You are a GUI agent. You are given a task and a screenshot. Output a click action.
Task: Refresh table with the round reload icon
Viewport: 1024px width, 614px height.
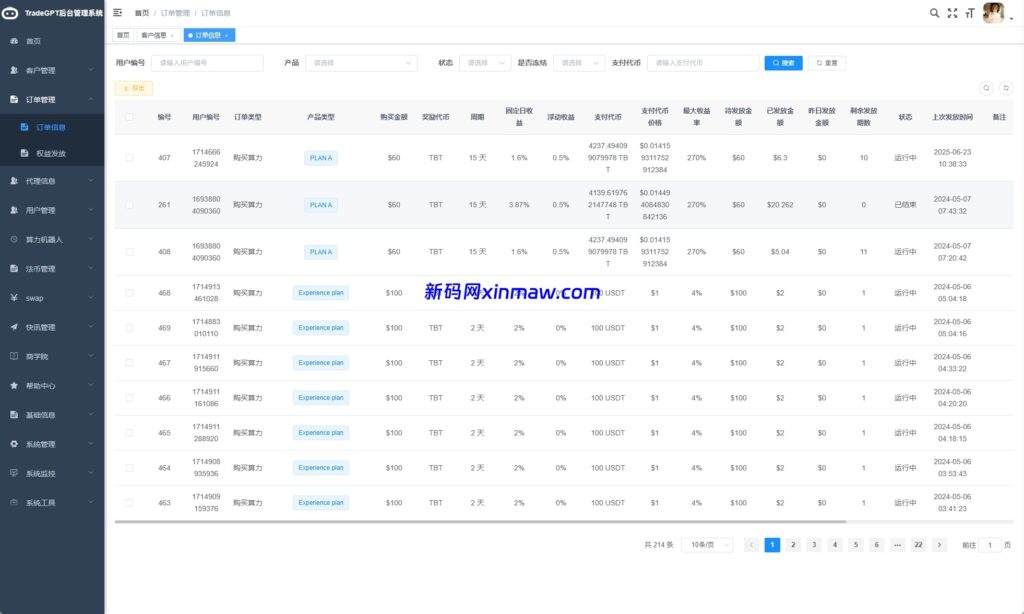[x=1006, y=88]
